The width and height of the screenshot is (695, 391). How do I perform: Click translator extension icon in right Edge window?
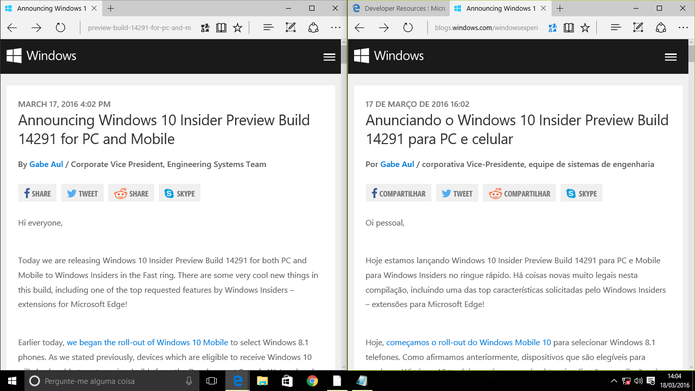[x=552, y=28]
